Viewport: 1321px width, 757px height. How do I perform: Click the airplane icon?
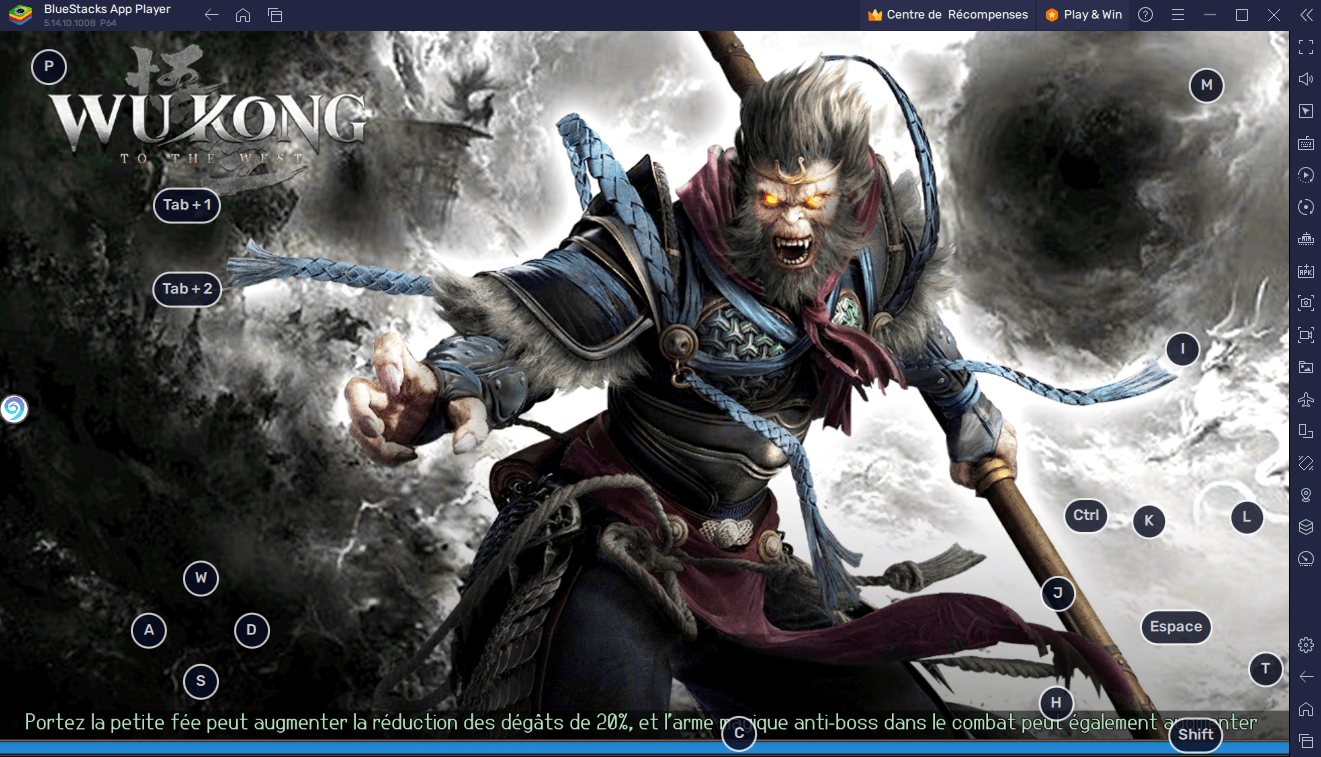(x=1305, y=399)
